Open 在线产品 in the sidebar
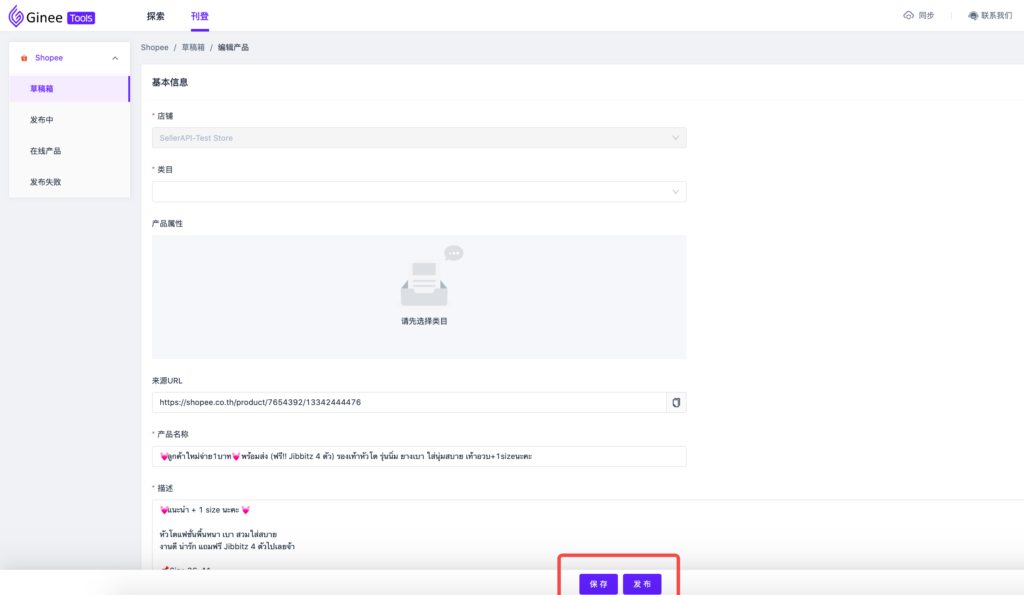1024x595 pixels. 45,151
